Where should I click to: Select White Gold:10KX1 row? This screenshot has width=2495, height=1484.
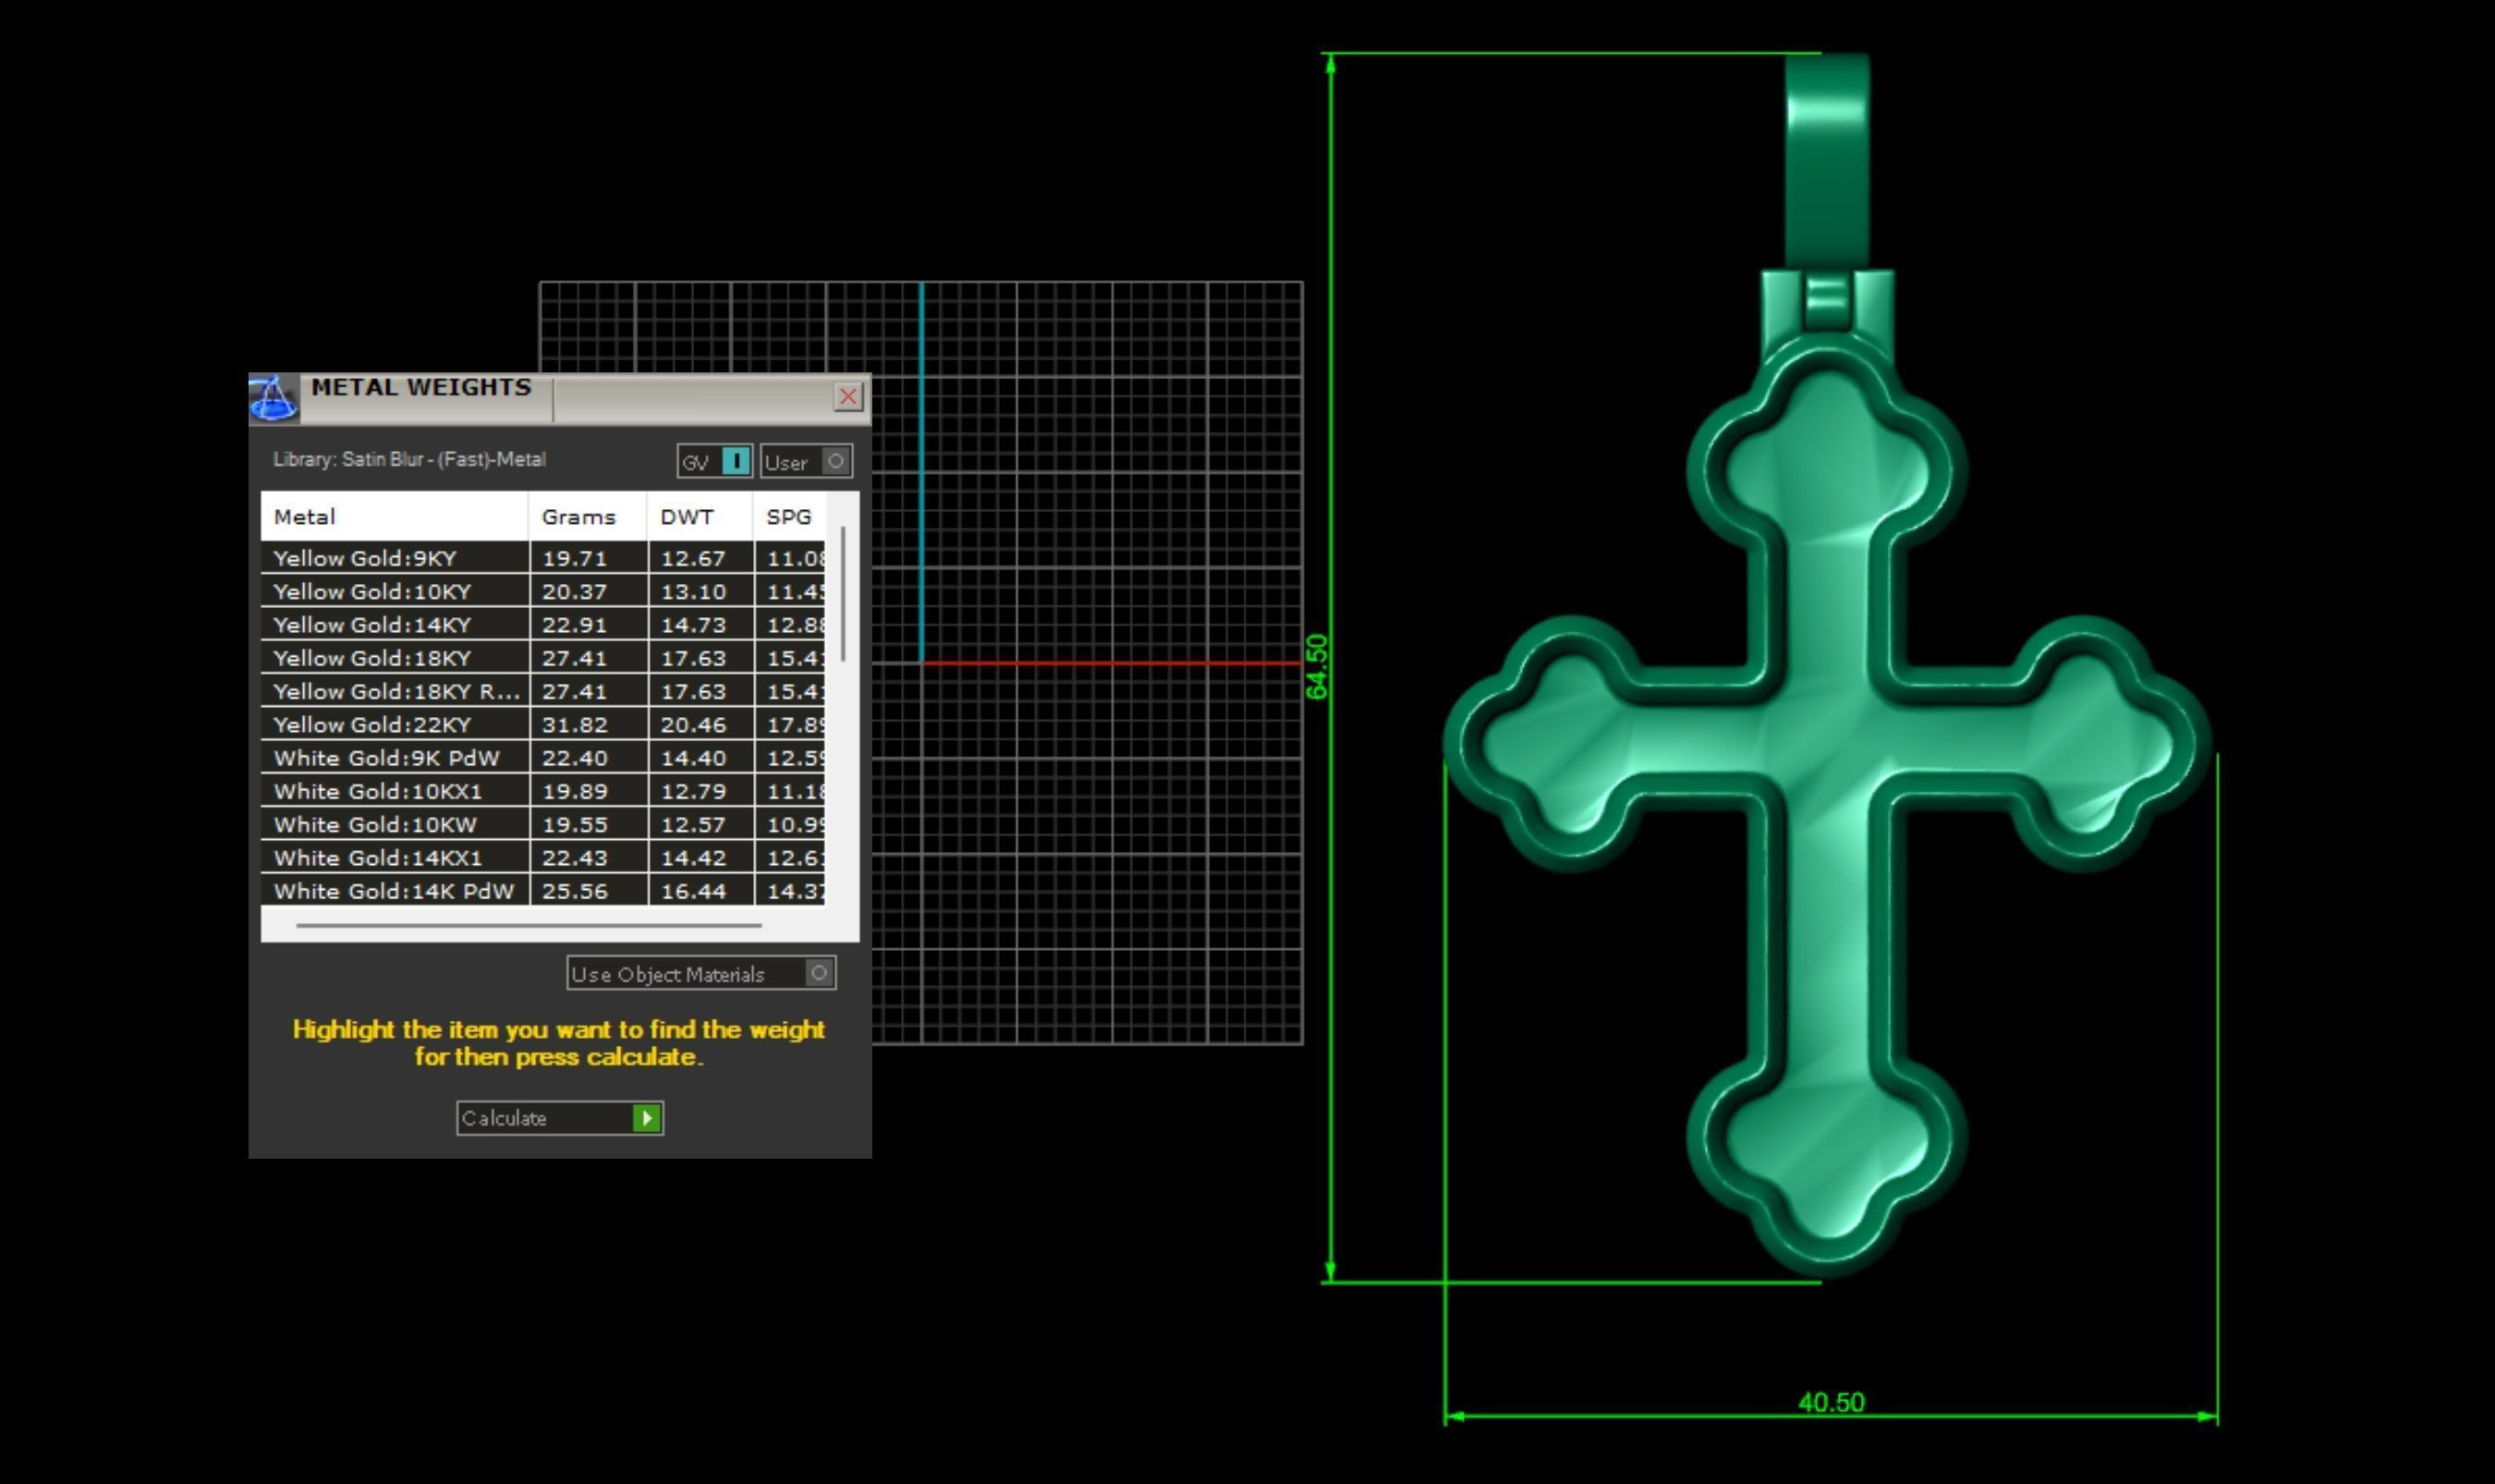[x=543, y=791]
